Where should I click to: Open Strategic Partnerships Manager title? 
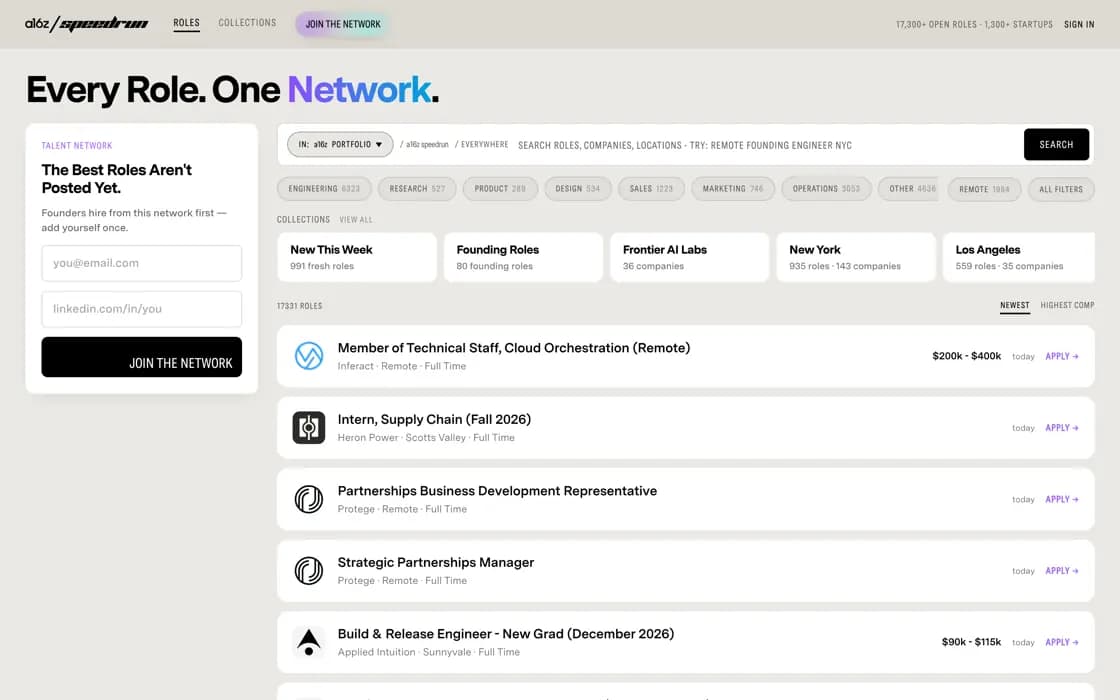(436, 562)
